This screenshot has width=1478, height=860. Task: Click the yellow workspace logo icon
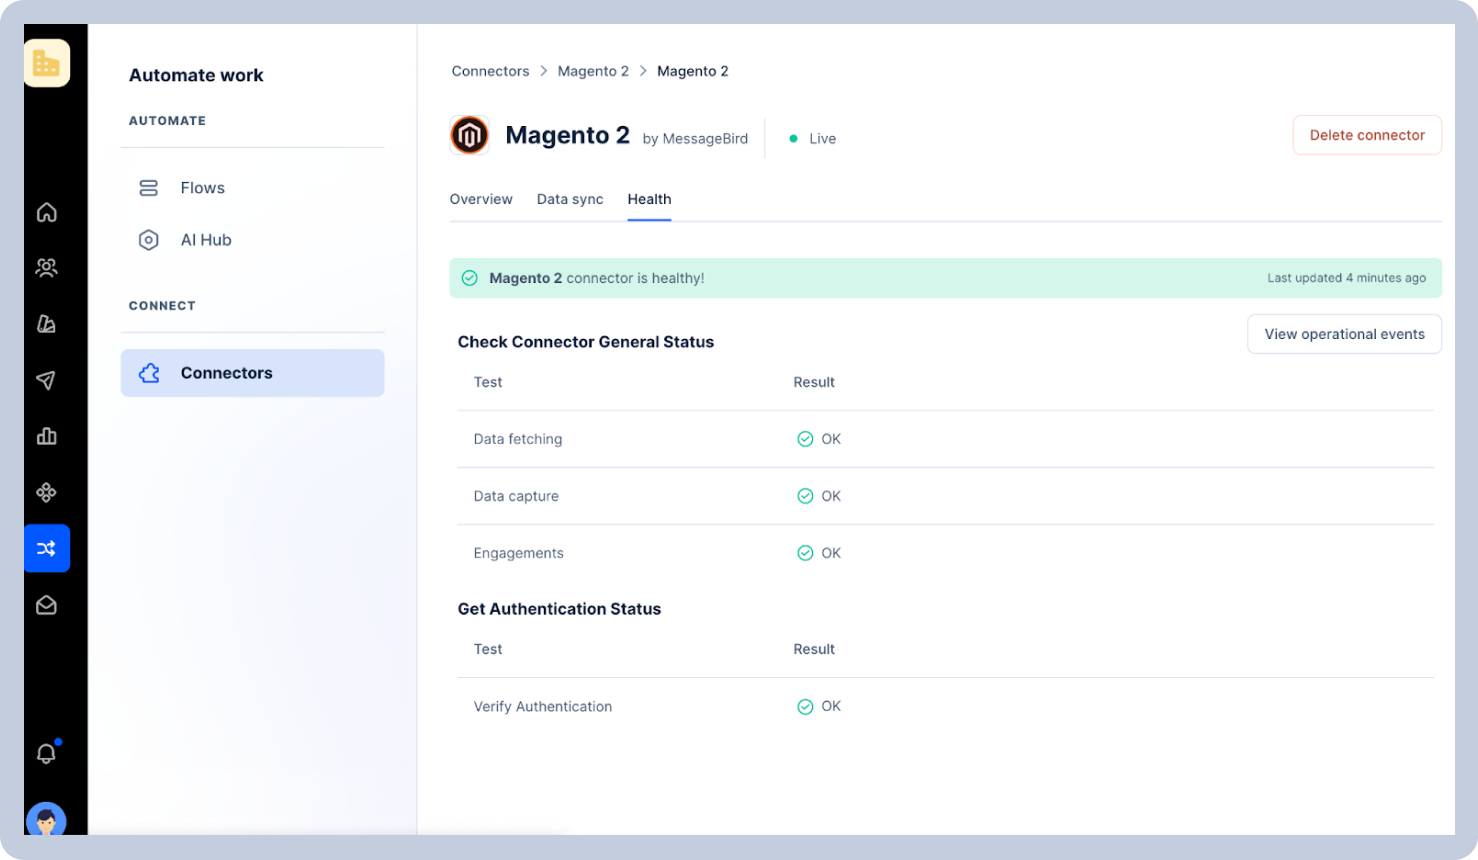tap(46, 63)
